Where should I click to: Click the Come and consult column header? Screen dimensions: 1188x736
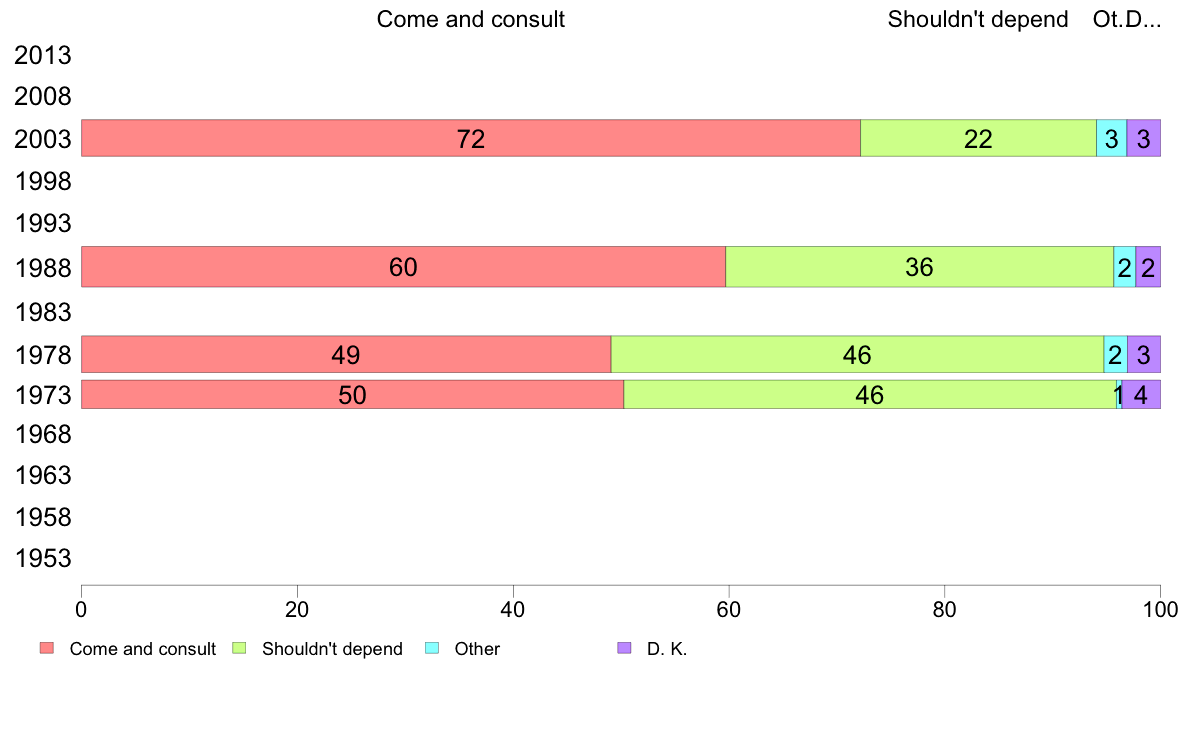[471, 19]
